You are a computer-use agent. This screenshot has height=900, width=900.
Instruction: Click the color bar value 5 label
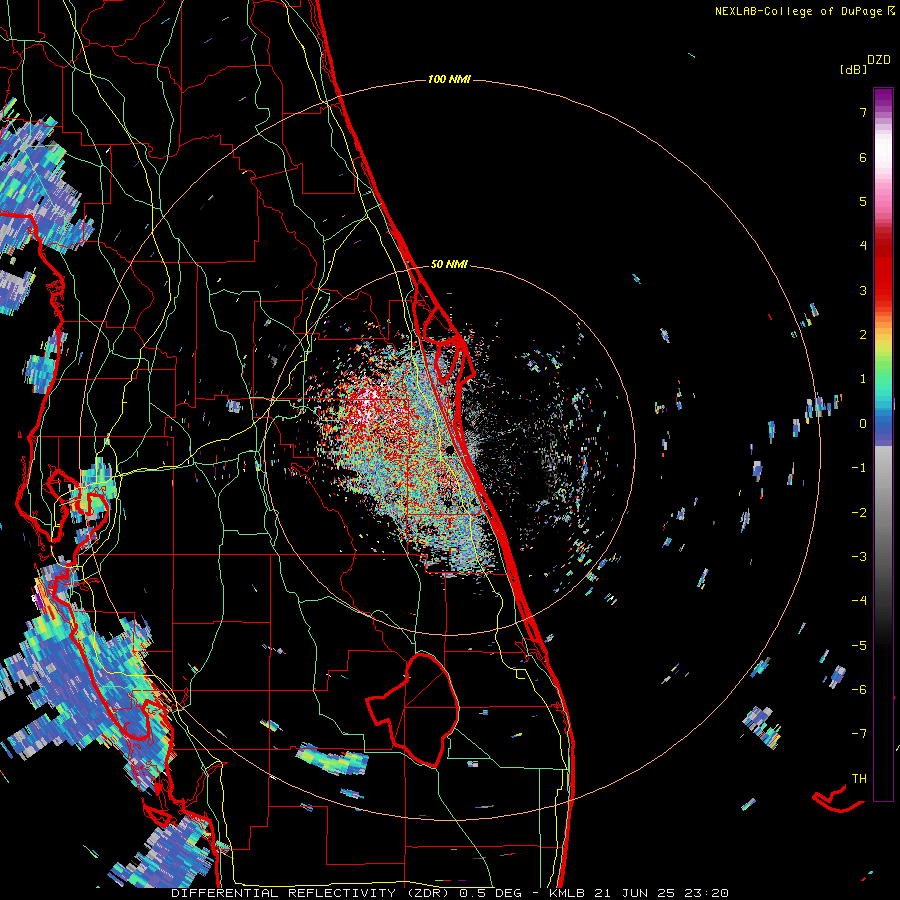(x=863, y=201)
